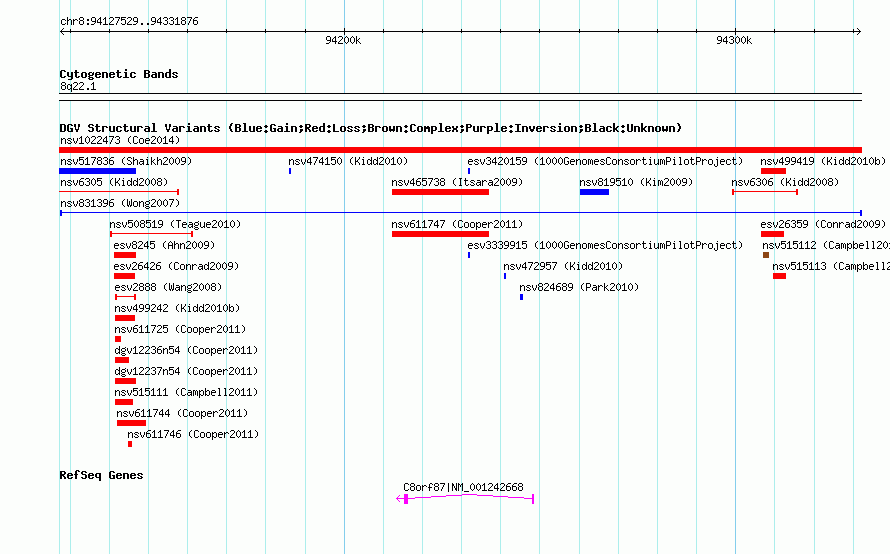Open the nsv515112 Campbell variant label
The image size is (890, 554).
coord(826,245)
